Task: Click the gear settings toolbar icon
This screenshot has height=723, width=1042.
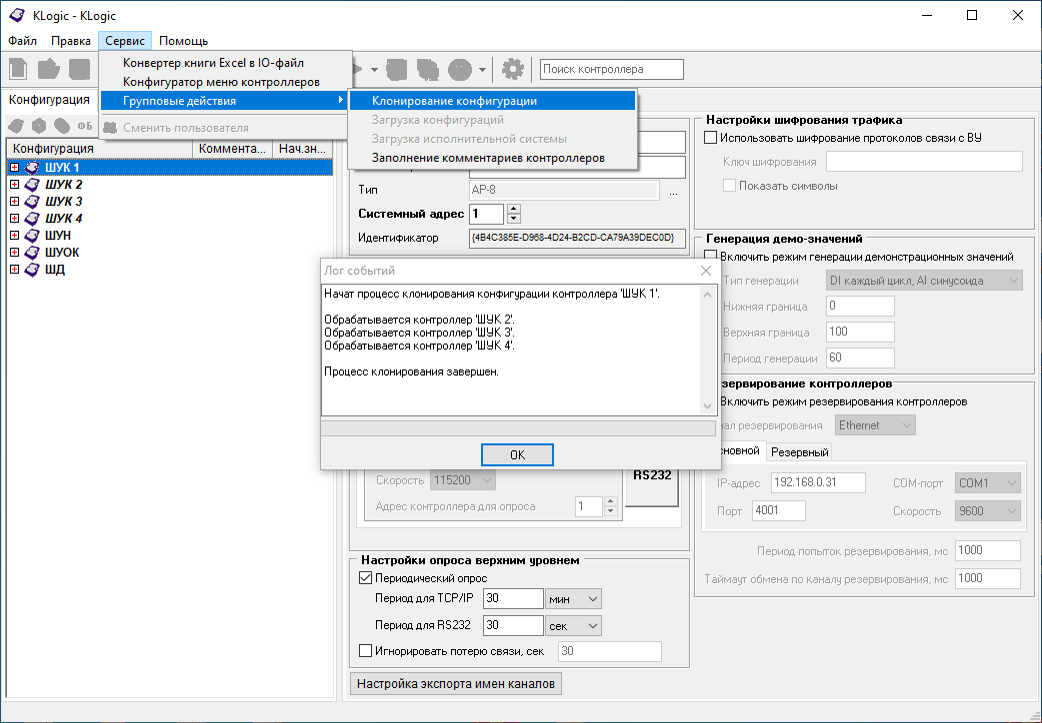Action: point(513,69)
